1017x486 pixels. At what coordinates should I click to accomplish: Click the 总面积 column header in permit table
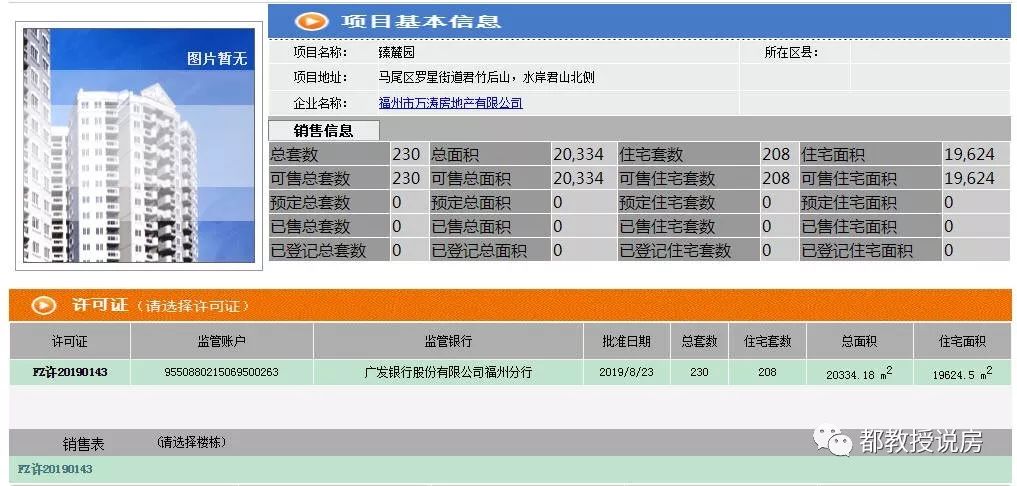859,341
